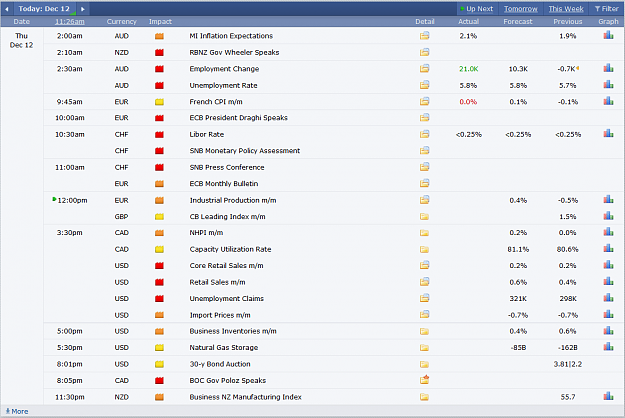Image resolution: width=625 pixels, height=418 pixels.
Task: Open the Filter options
Action: point(607,9)
